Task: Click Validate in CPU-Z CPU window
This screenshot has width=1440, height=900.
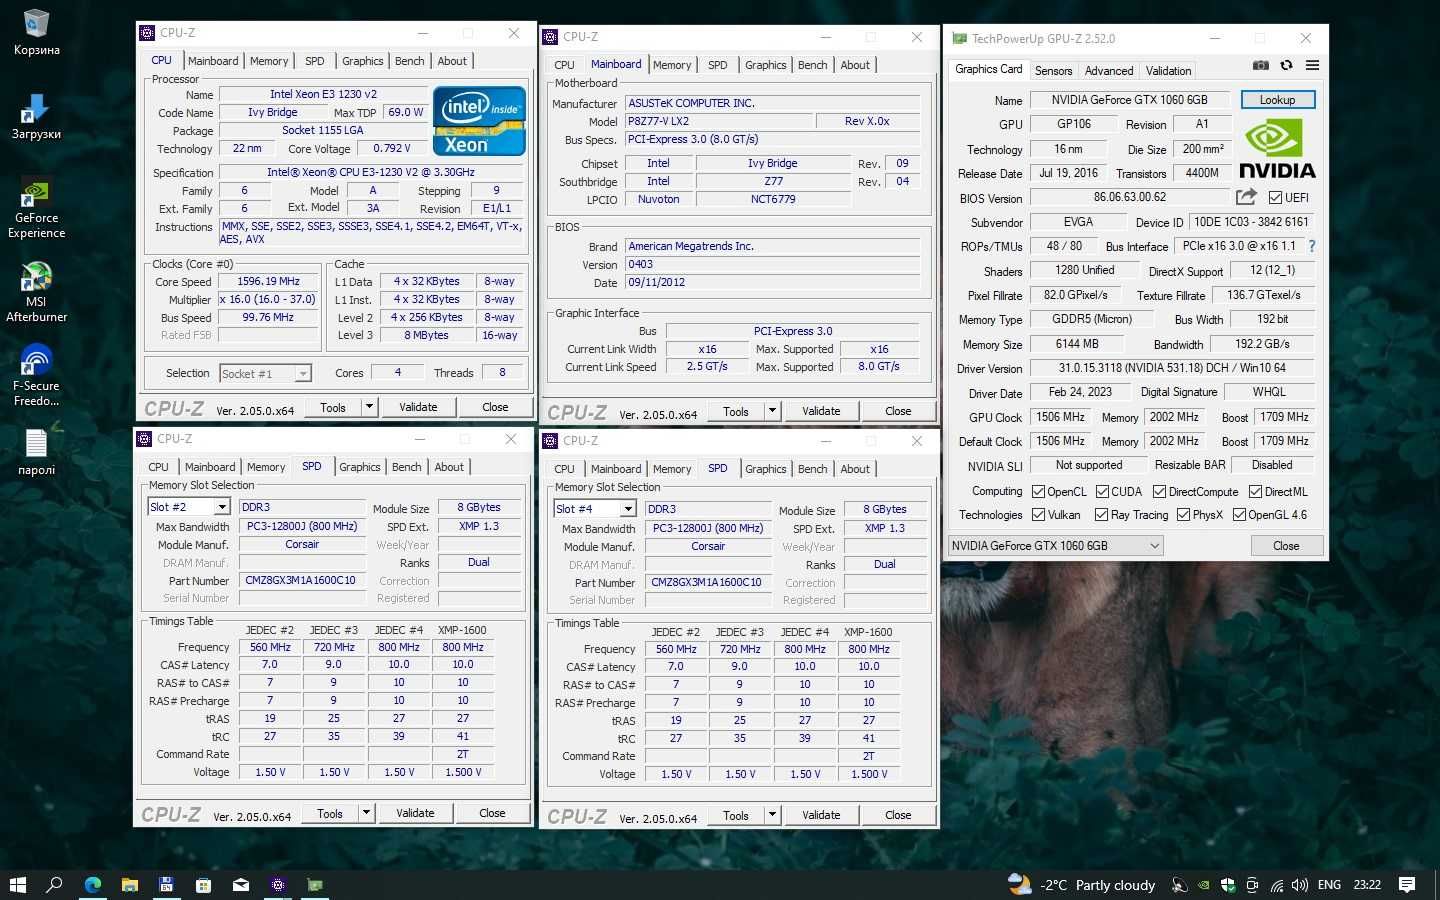Action: click(418, 407)
